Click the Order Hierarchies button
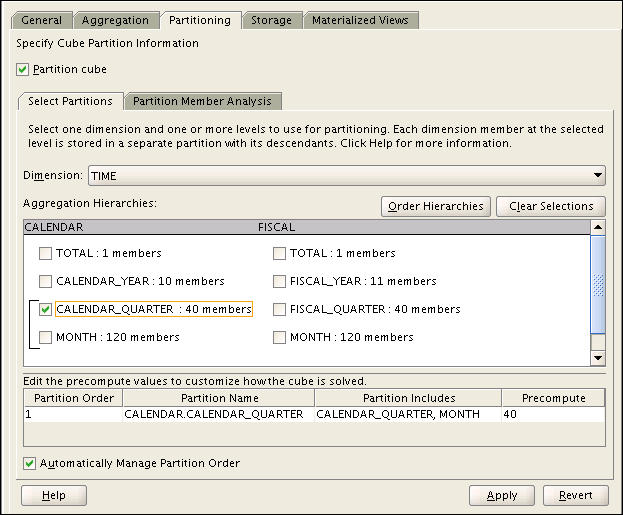The width and height of the screenshot is (623, 515). pos(435,206)
